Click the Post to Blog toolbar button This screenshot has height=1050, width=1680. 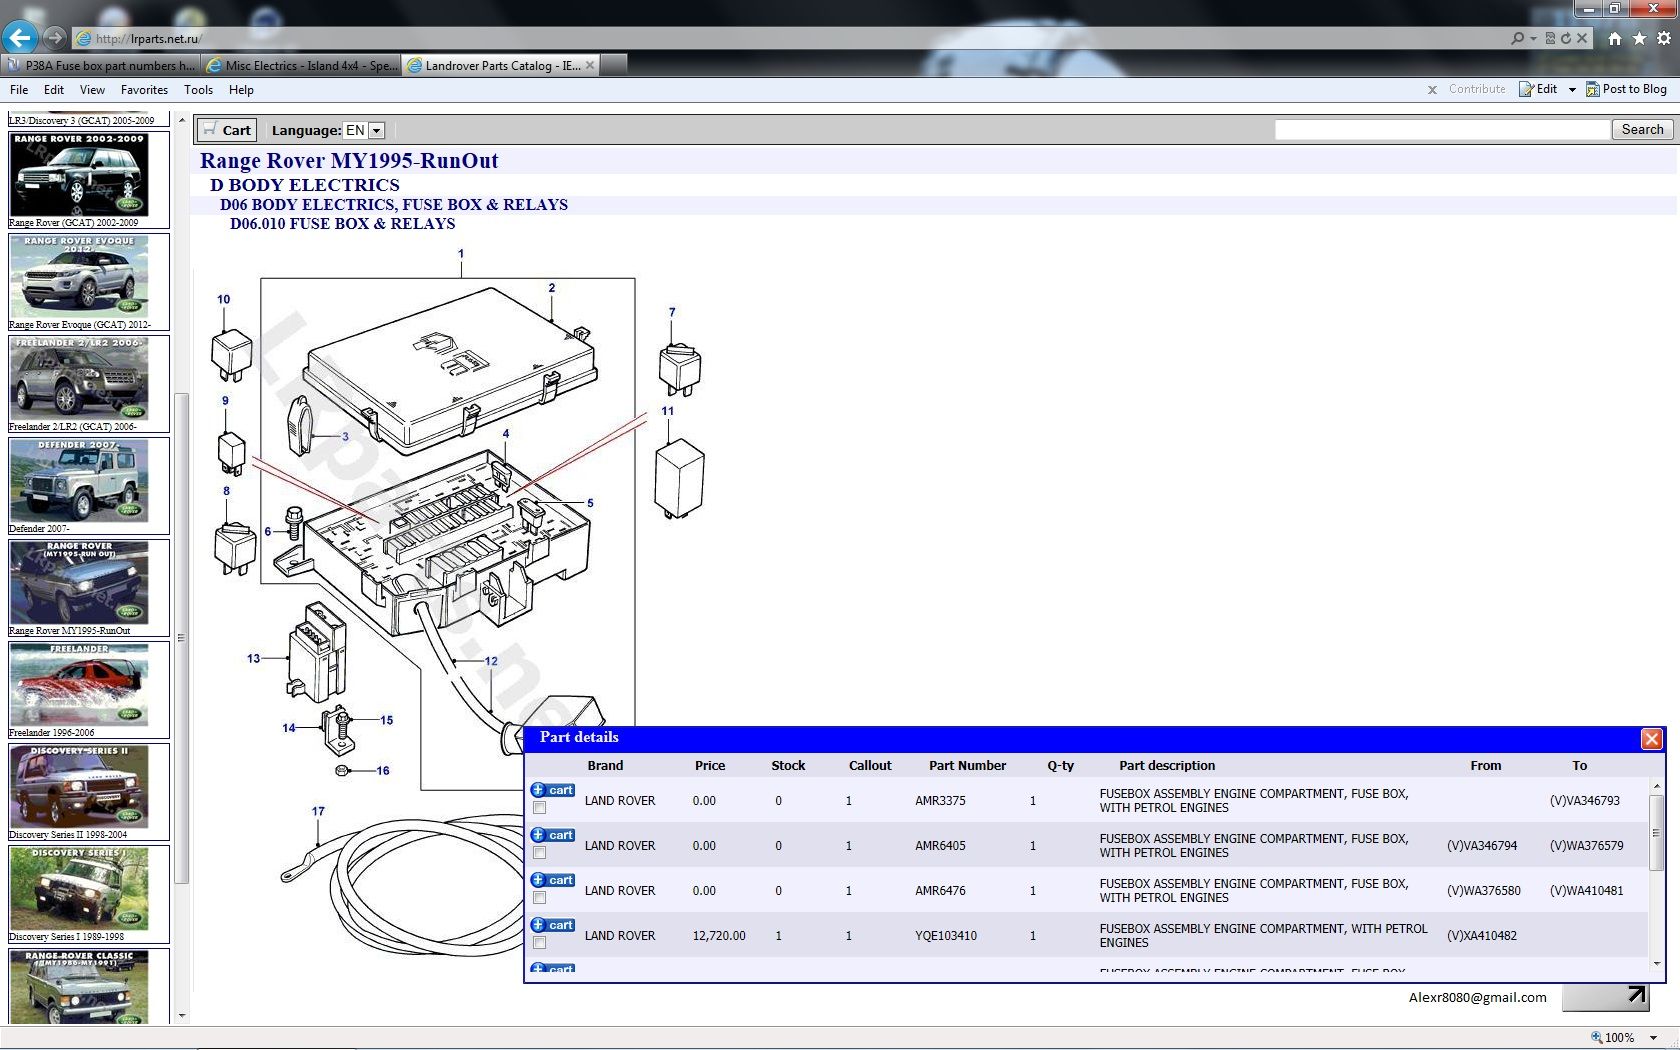pyautogui.click(x=1626, y=89)
